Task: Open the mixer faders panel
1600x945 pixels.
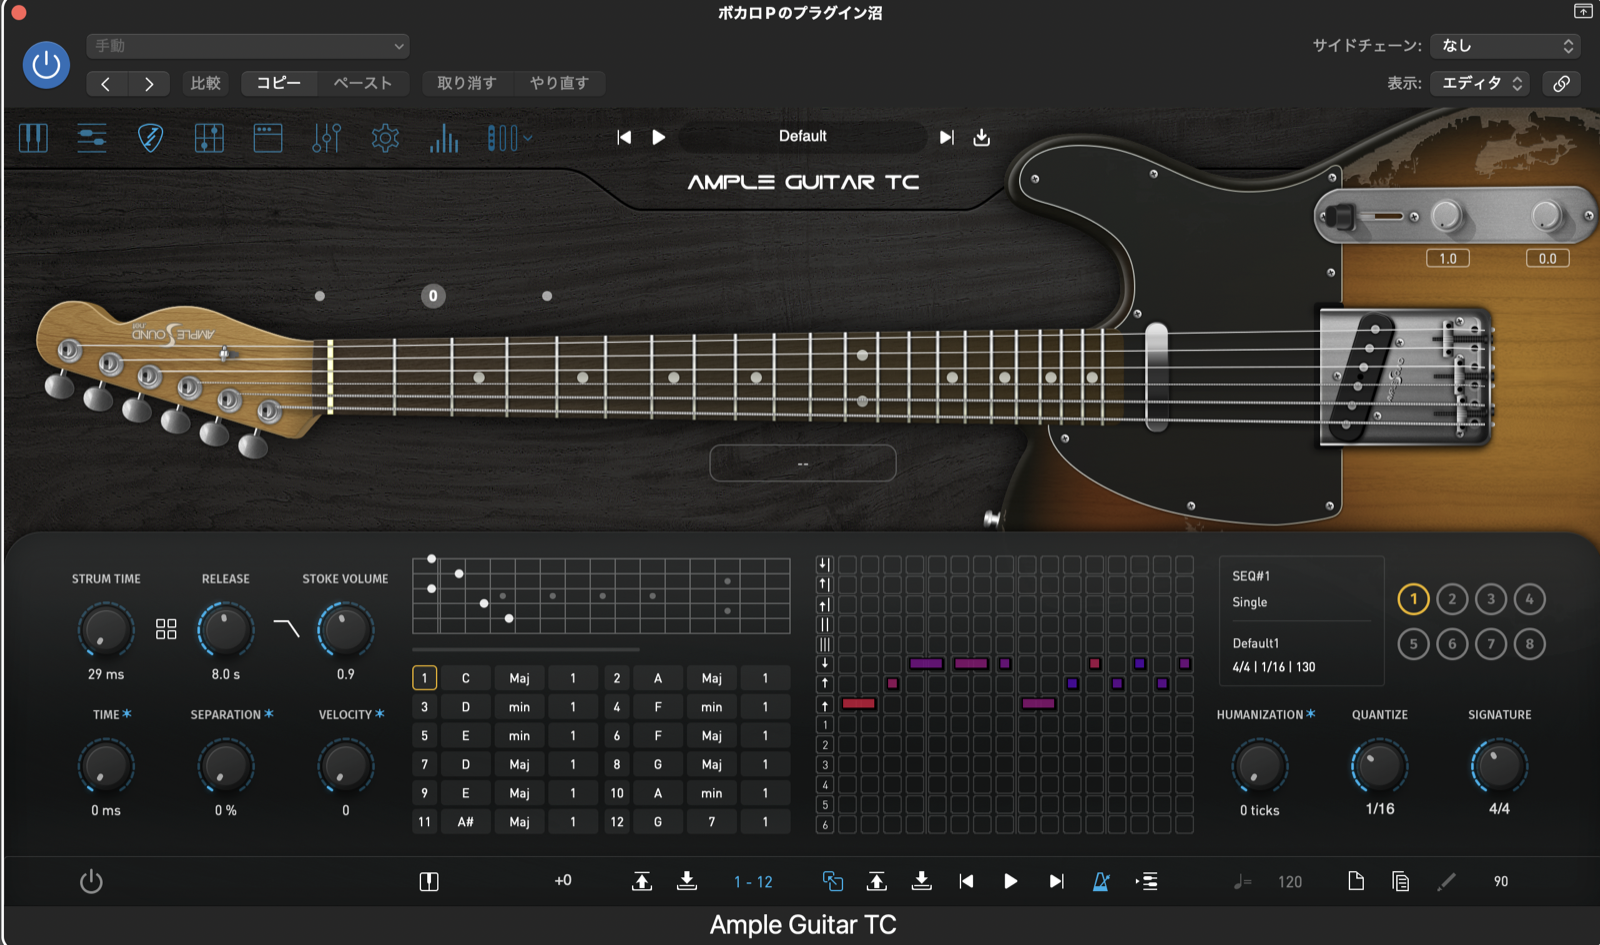Action: pos(327,137)
